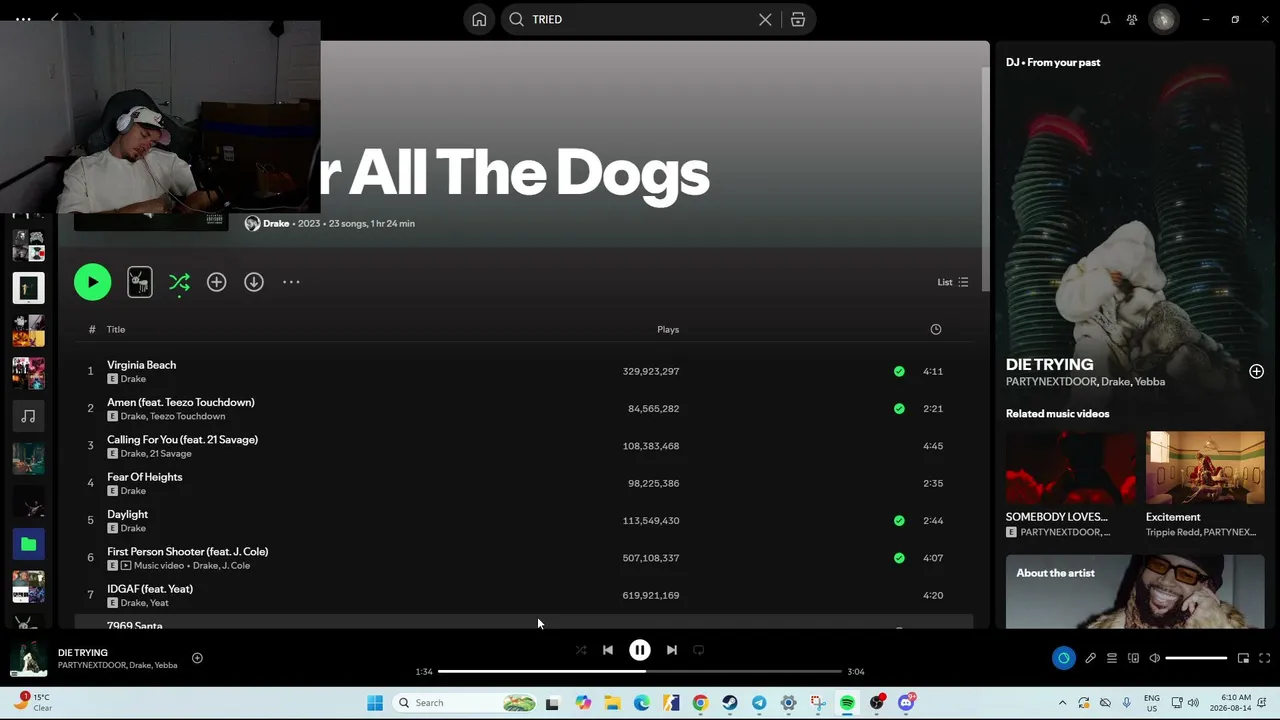This screenshot has width=1280, height=720.
Task: Open the About the artist card
Action: pos(1135,592)
